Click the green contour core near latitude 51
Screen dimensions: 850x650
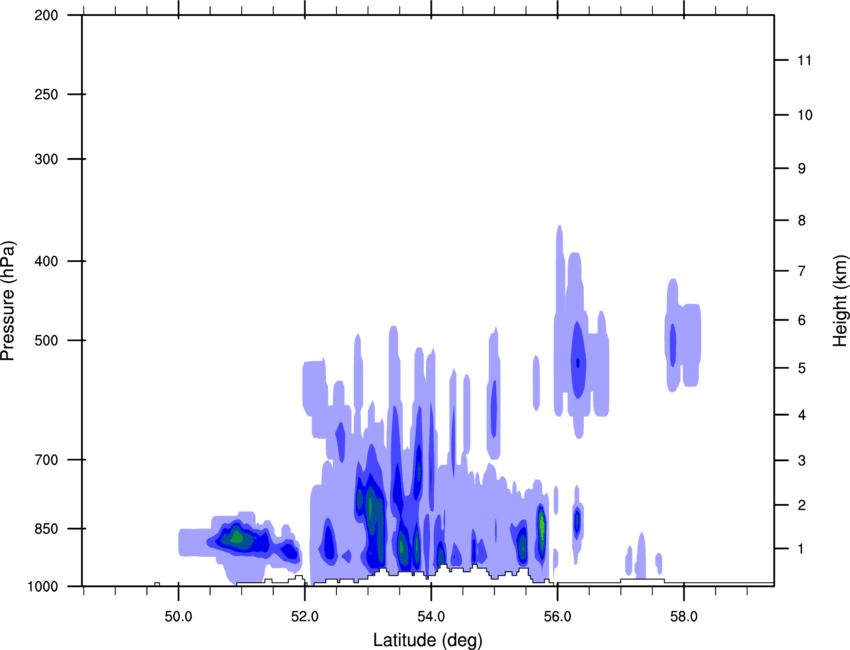[x=237, y=537]
